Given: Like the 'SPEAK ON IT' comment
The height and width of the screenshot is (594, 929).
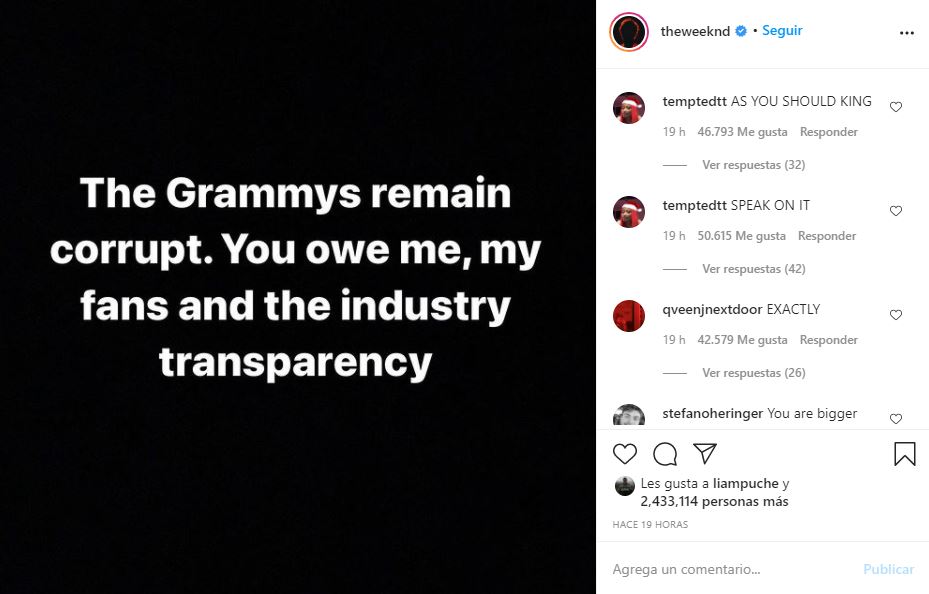Looking at the screenshot, I should (x=896, y=211).
